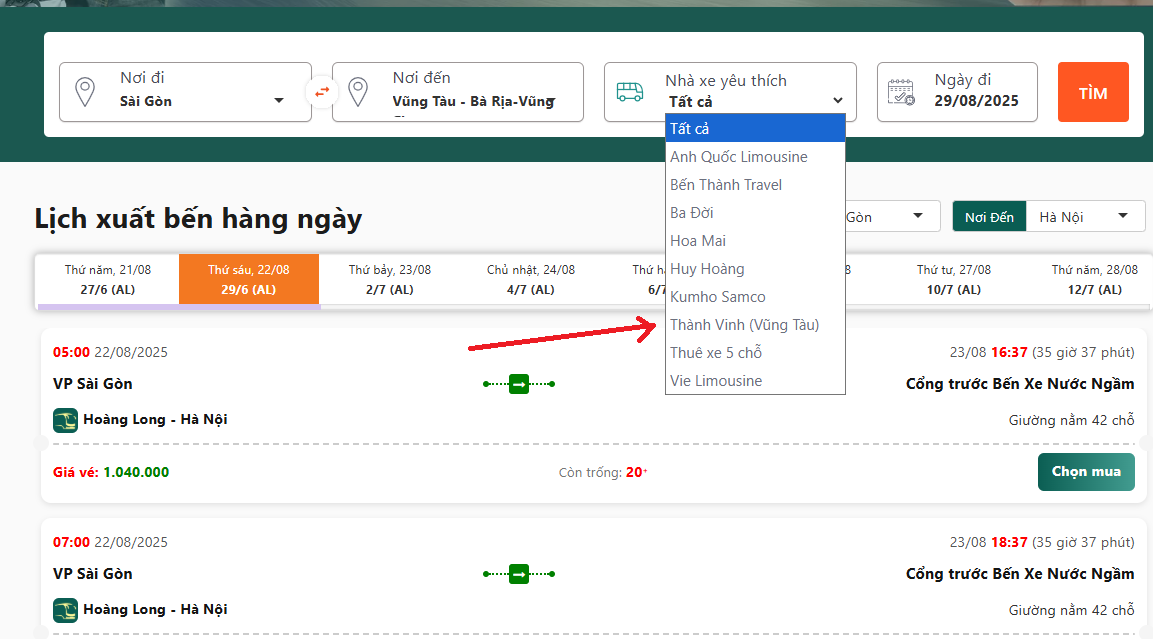Click the location pin icon beside Nơi đi
This screenshot has height=639, width=1153.
coord(85,92)
